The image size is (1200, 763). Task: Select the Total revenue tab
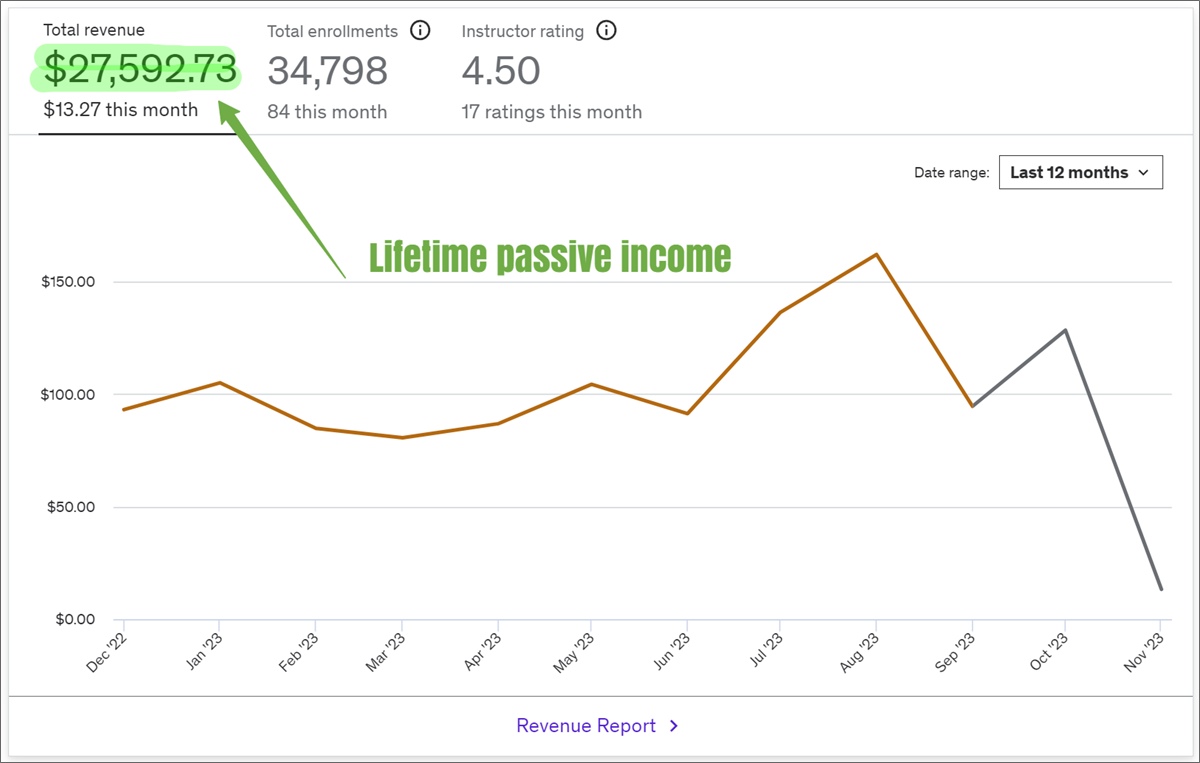tap(94, 31)
